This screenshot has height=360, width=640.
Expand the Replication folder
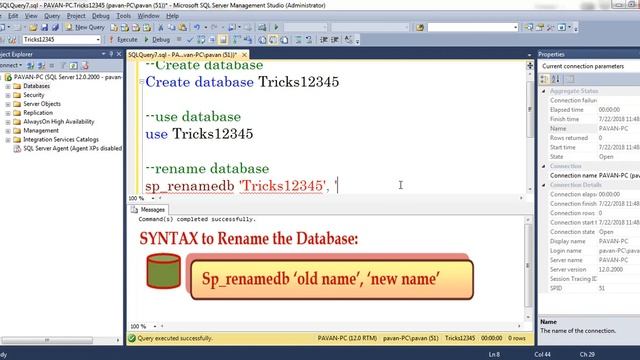pos(8,113)
